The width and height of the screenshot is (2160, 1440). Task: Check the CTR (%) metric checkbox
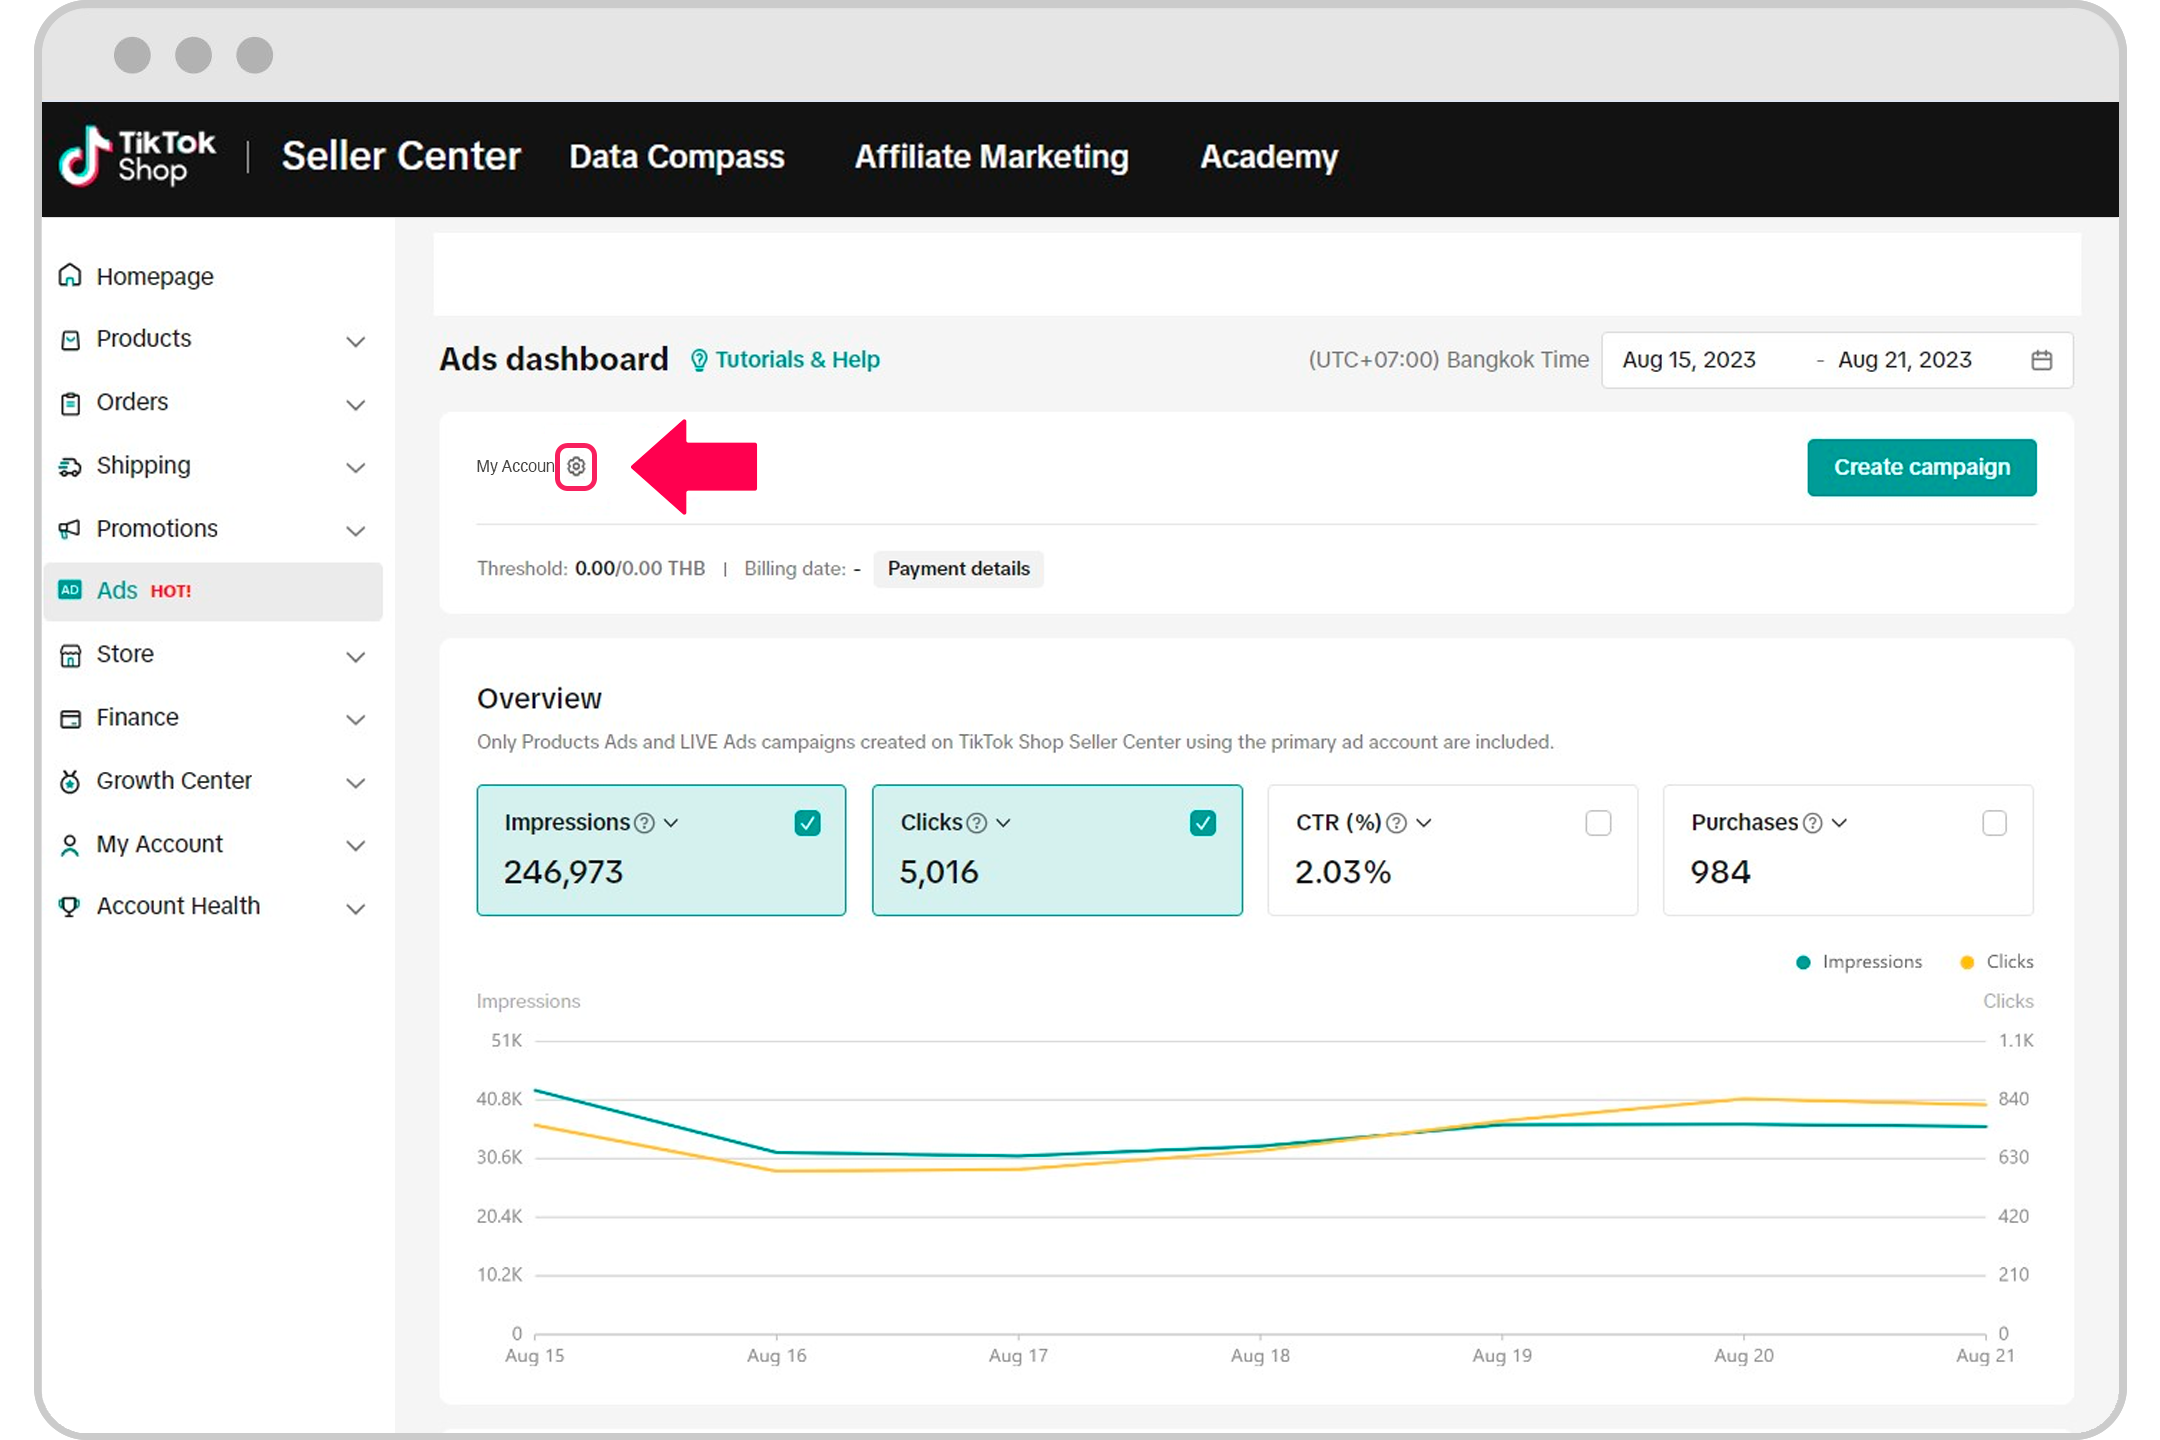click(1599, 823)
